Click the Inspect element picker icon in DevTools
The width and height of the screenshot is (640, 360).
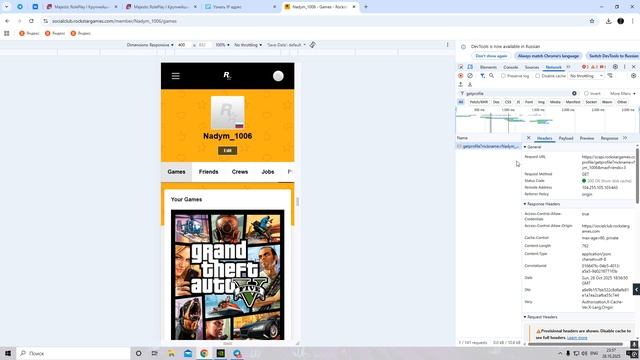pyautogui.click(x=460, y=67)
